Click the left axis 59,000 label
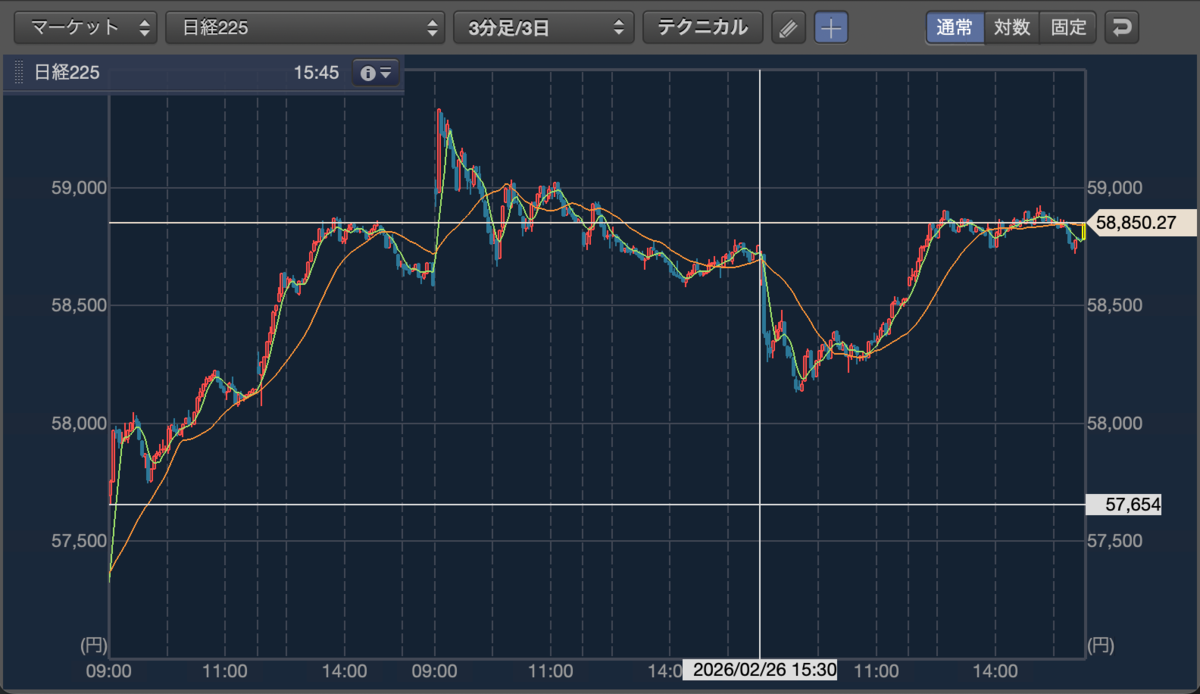Viewport: 1200px width, 694px height. 78,188
